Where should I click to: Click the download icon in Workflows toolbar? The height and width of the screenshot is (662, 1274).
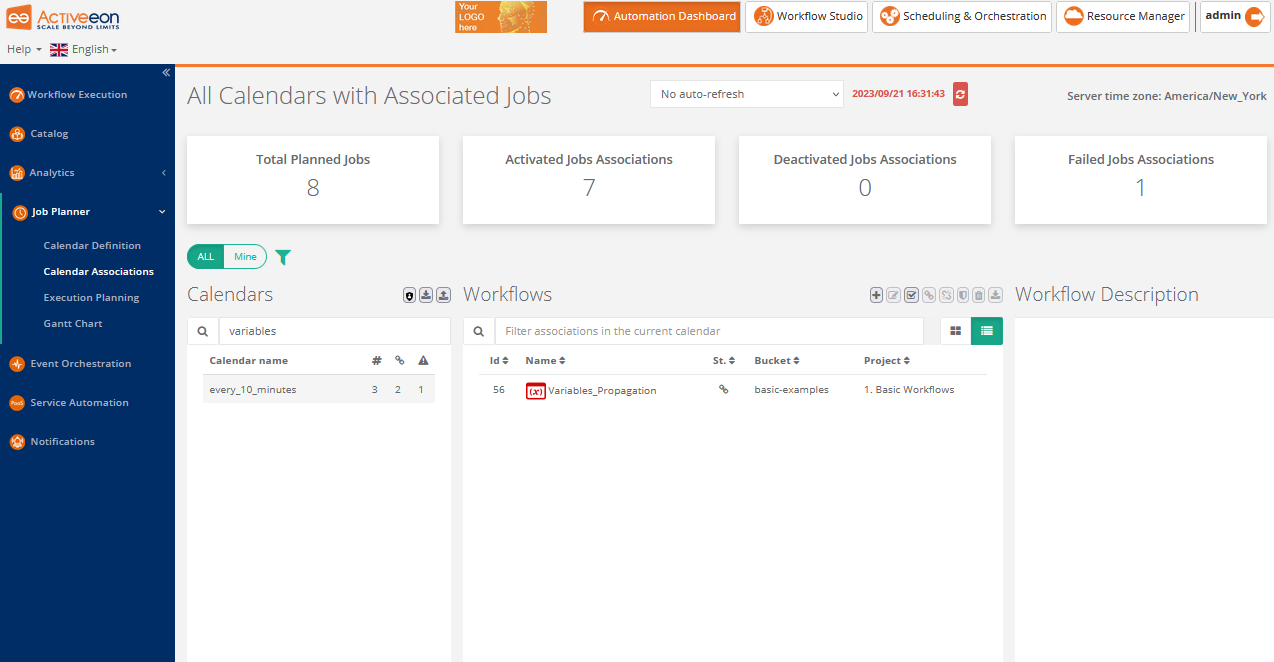(995, 295)
